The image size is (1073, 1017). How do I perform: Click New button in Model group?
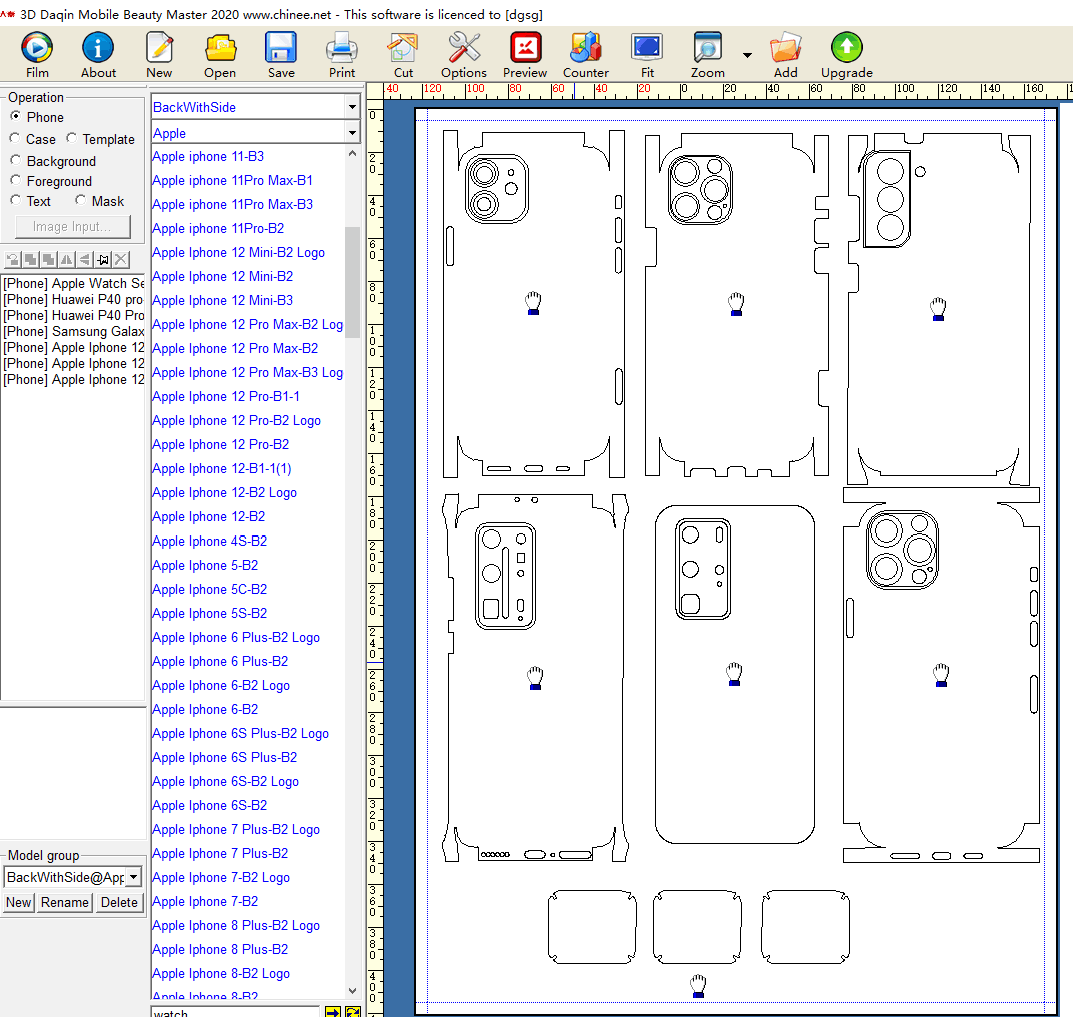point(18,902)
